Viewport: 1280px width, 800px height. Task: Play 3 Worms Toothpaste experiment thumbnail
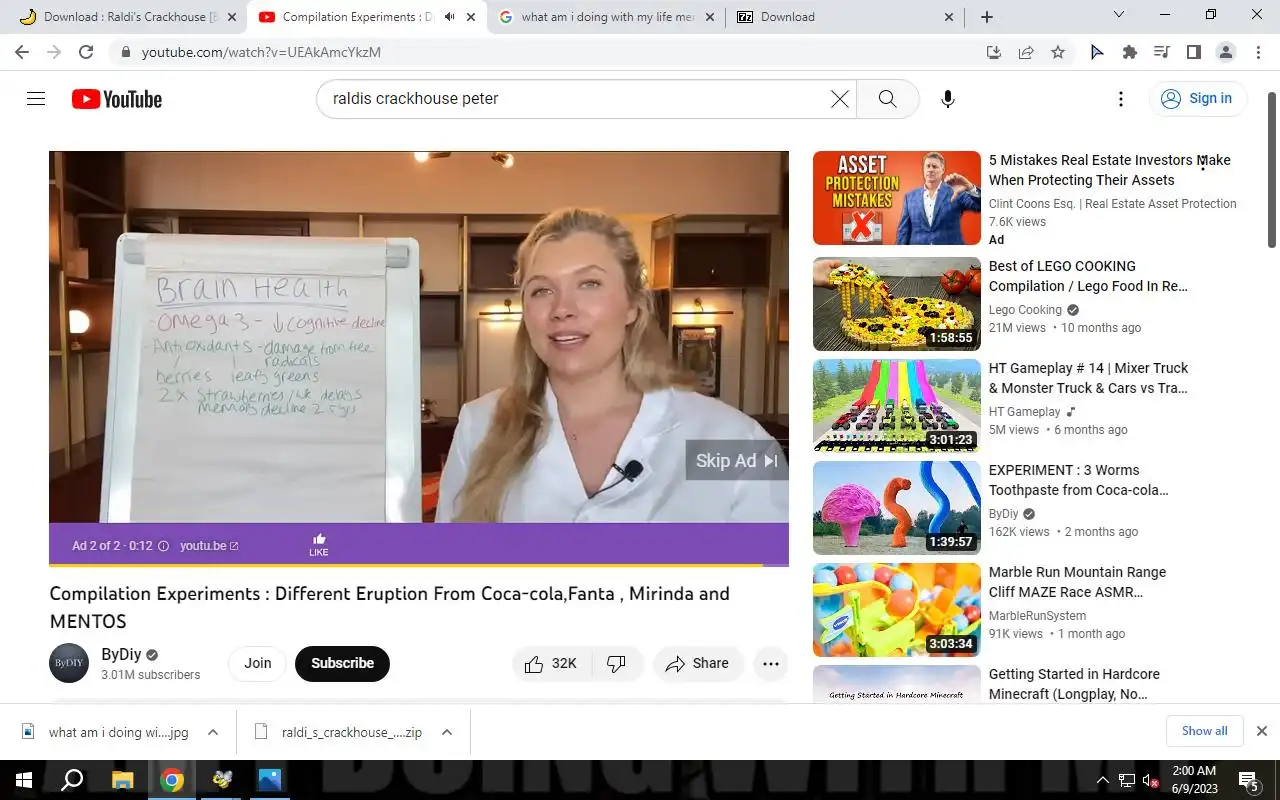coord(897,508)
